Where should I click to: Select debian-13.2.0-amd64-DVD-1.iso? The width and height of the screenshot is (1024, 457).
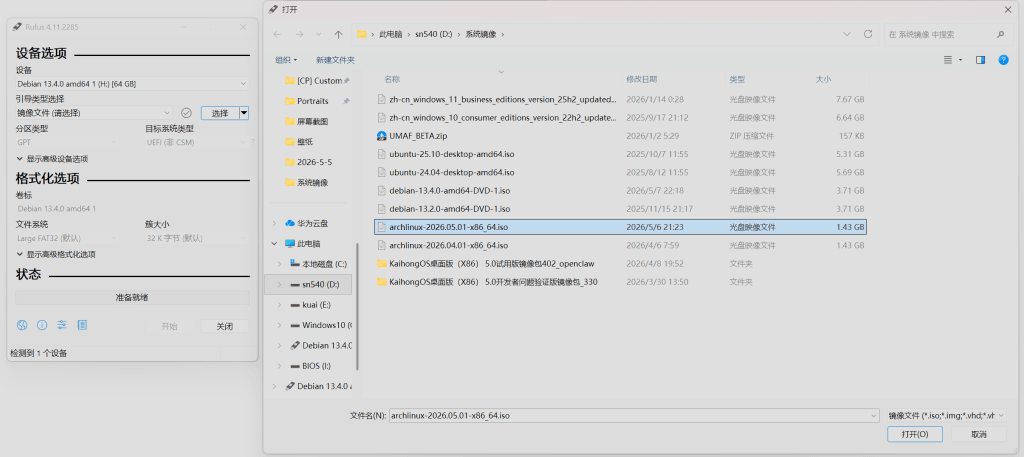click(620, 209)
